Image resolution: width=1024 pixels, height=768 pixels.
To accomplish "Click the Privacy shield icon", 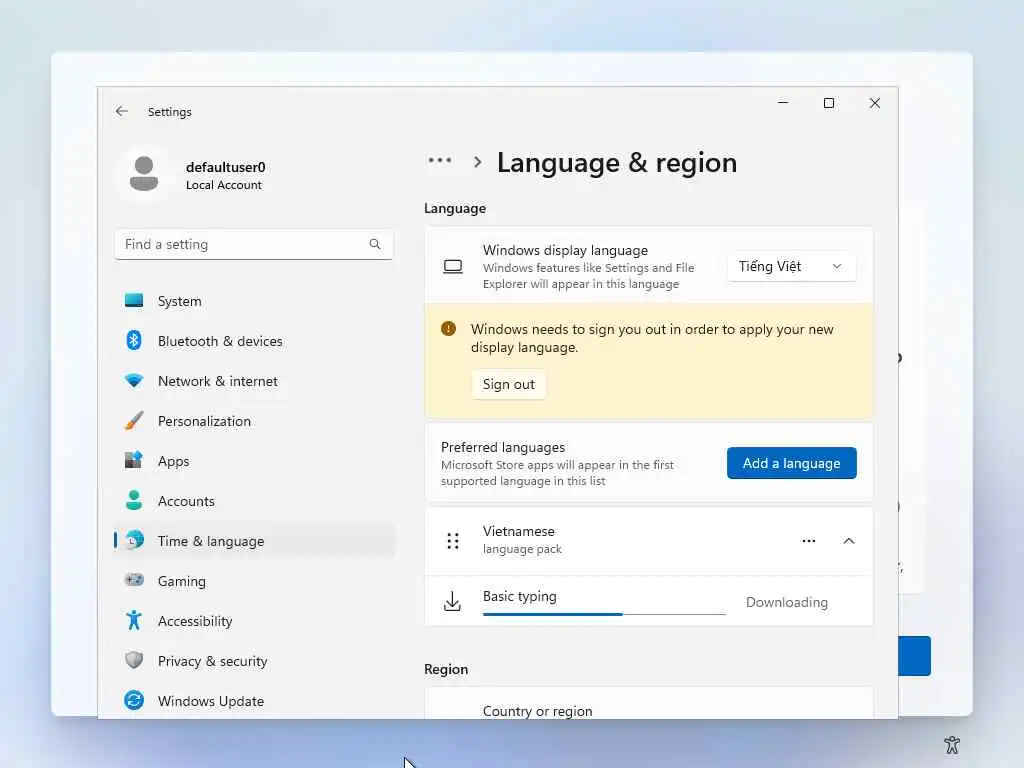I will coord(134,660).
